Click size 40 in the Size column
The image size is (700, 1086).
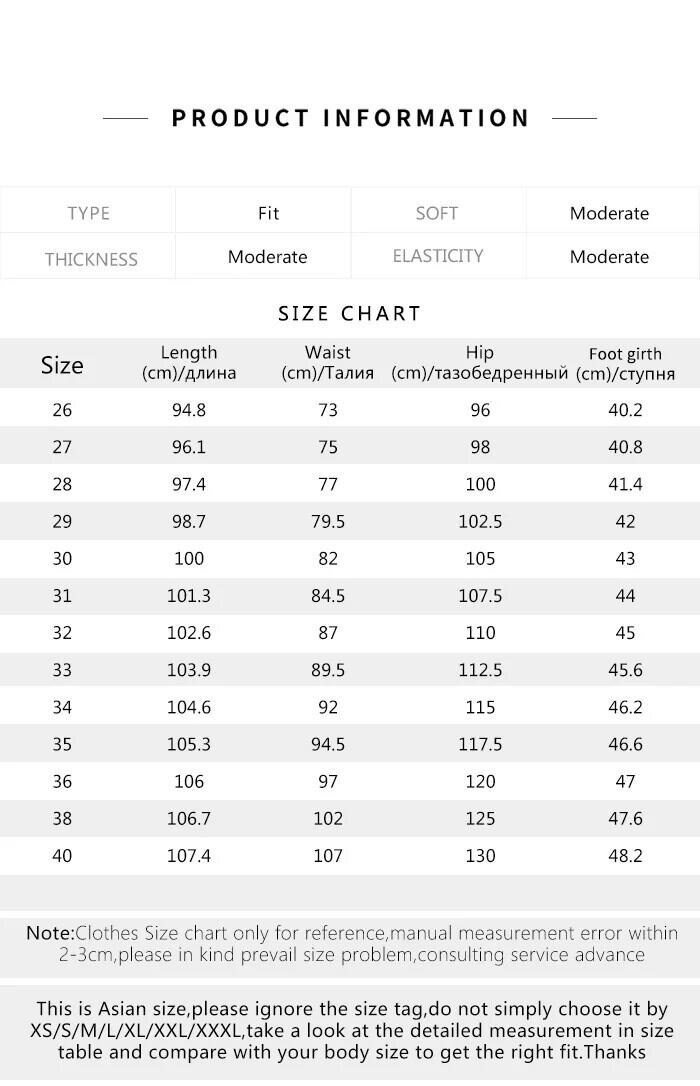[62, 856]
